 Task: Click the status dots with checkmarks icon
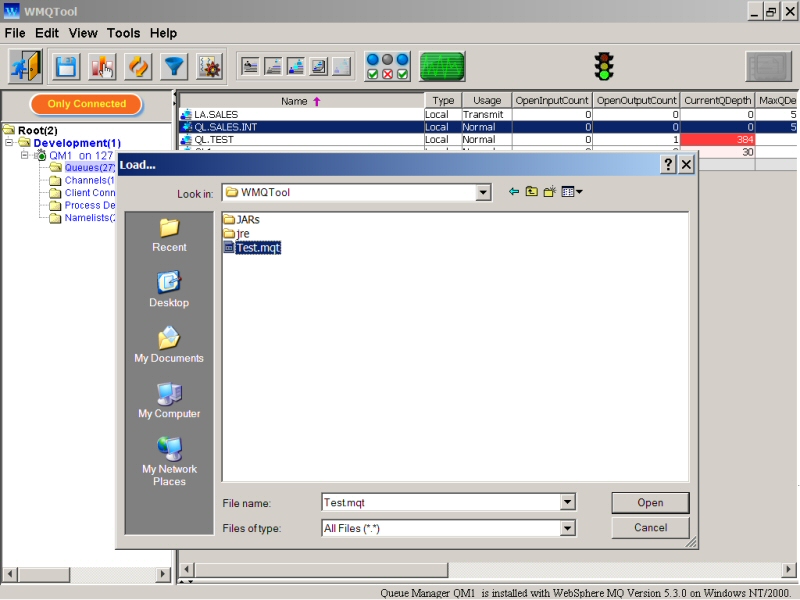(x=388, y=66)
